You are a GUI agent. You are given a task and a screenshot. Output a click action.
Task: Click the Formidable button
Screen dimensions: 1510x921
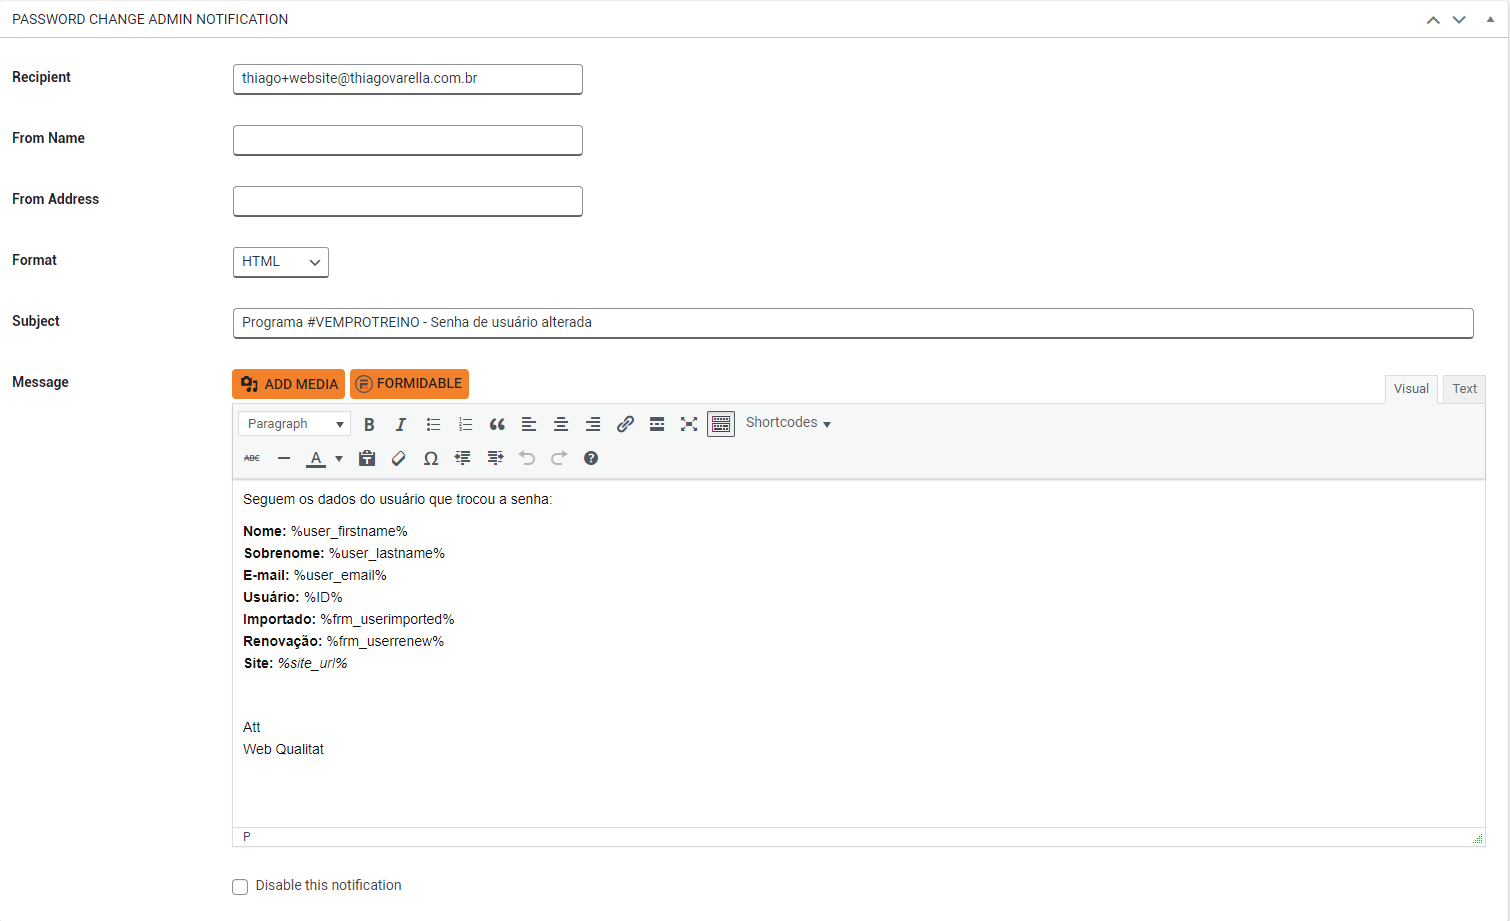click(409, 384)
